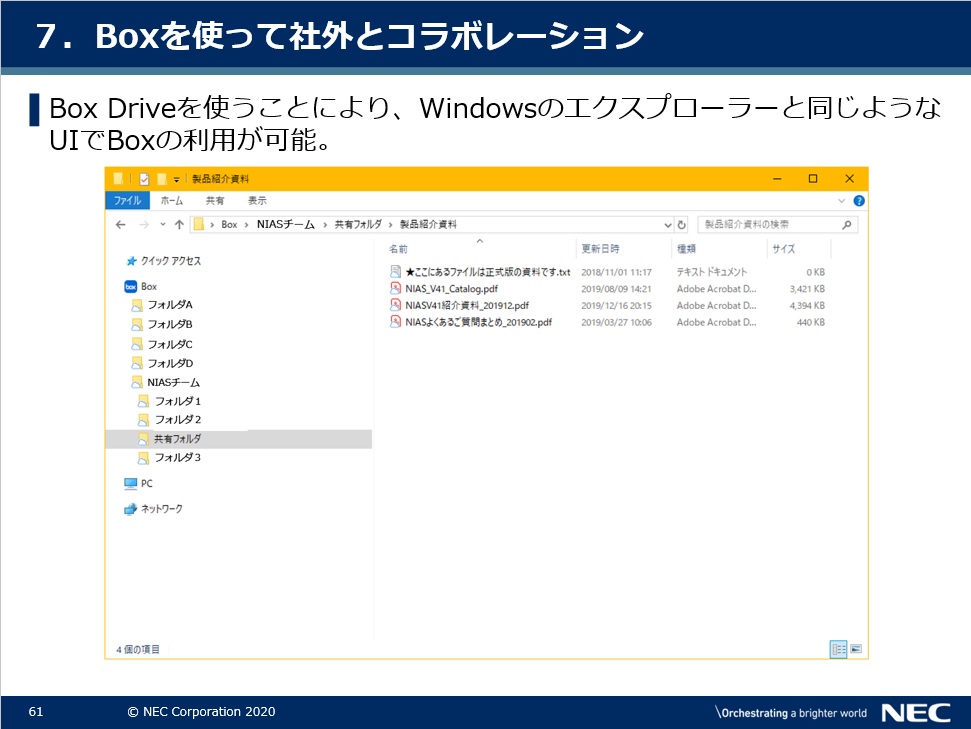Click the PDF icon of NIASV41紹介資料_201912.pdf
The width and height of the screenshot is (971, 729).
tap(395, 305)
